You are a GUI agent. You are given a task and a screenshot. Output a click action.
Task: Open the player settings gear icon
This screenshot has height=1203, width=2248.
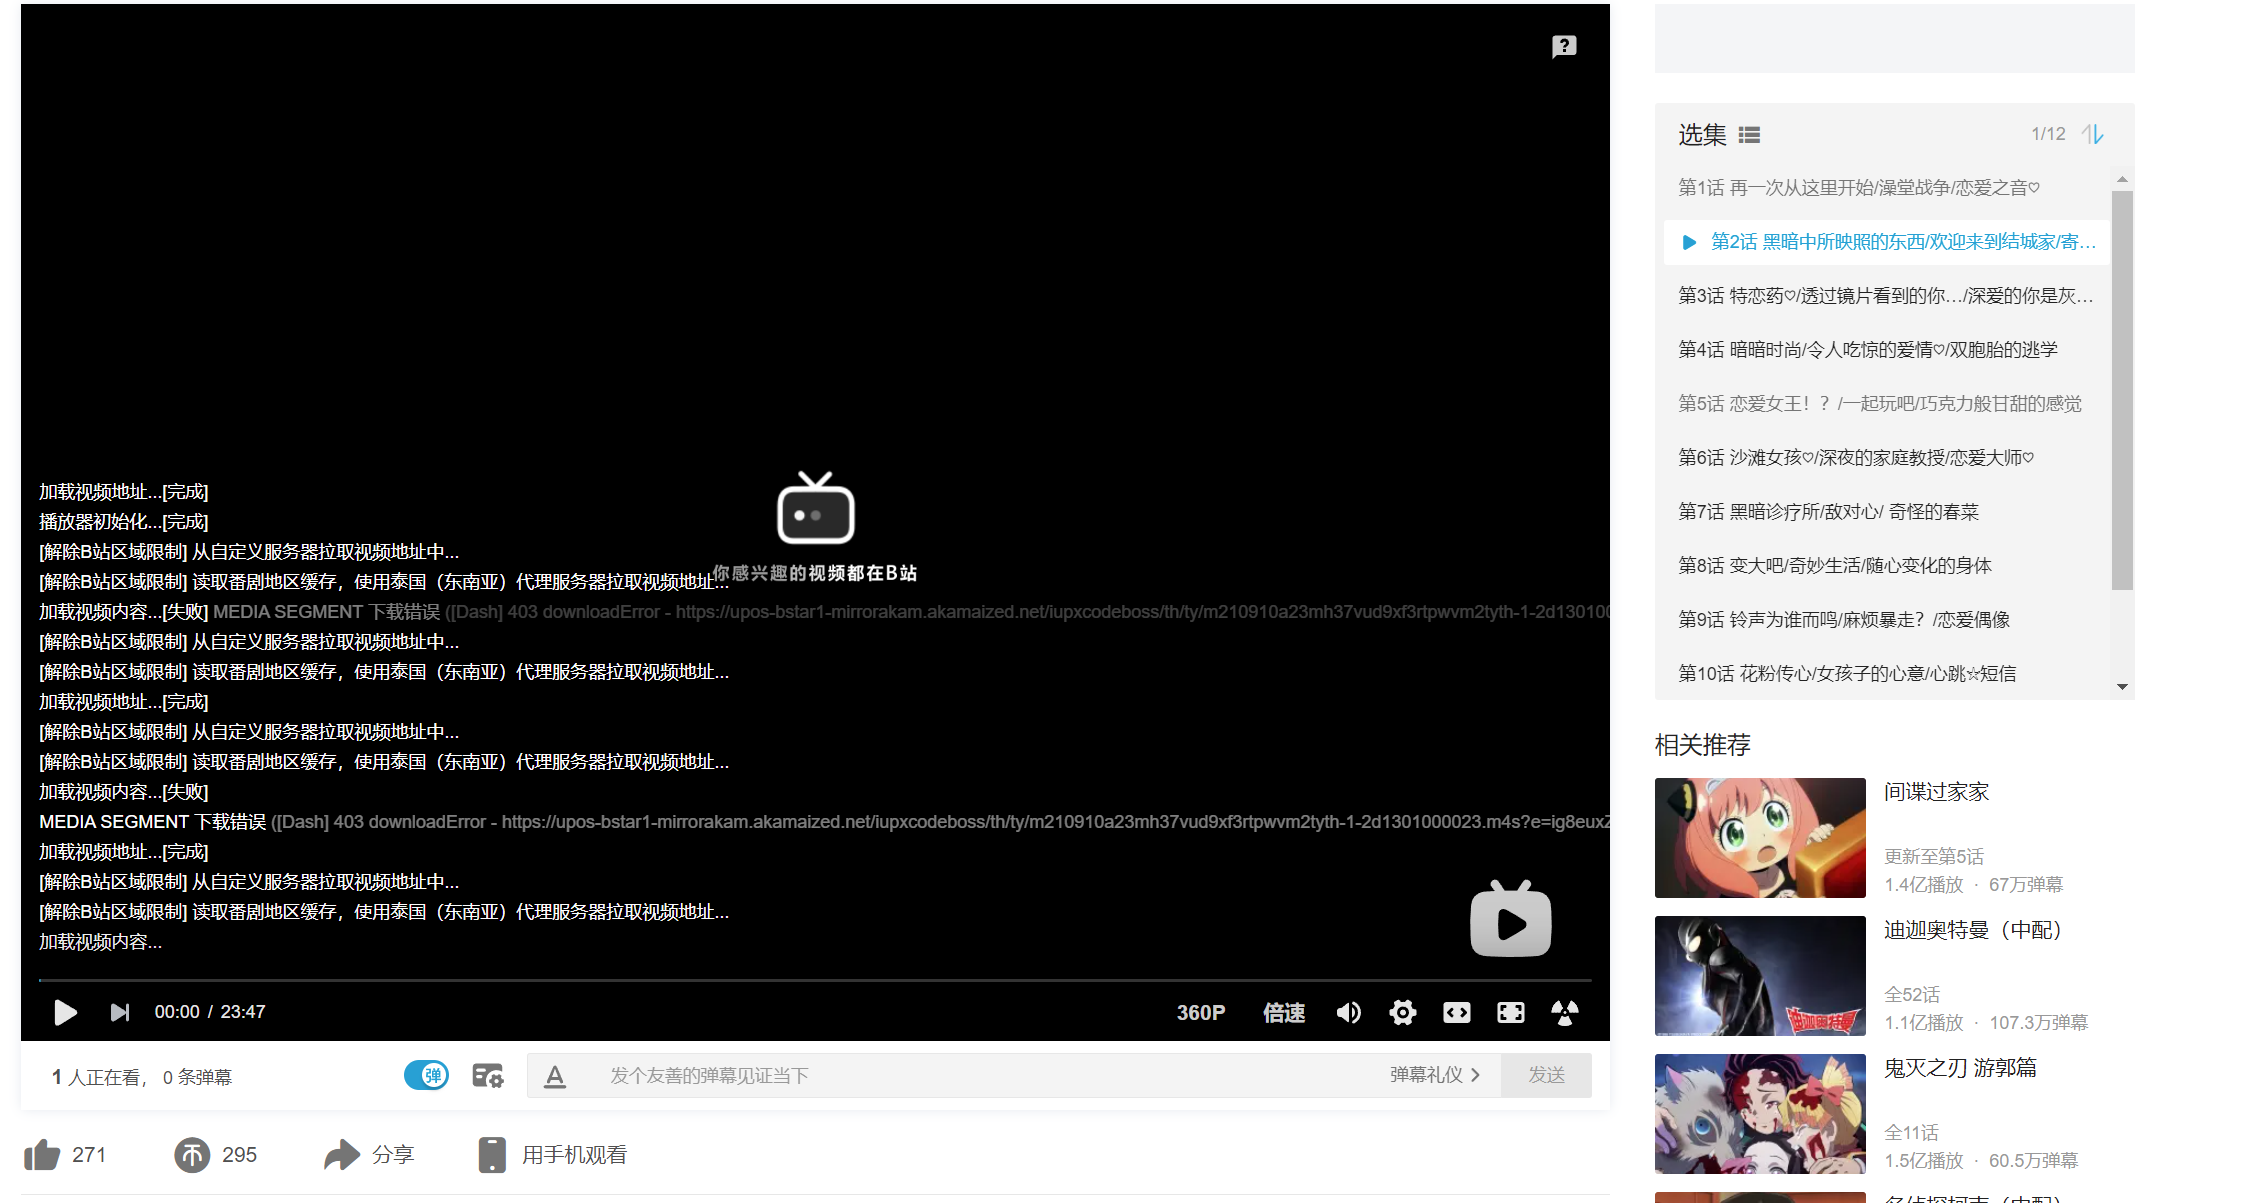tap(1403, 1012)
